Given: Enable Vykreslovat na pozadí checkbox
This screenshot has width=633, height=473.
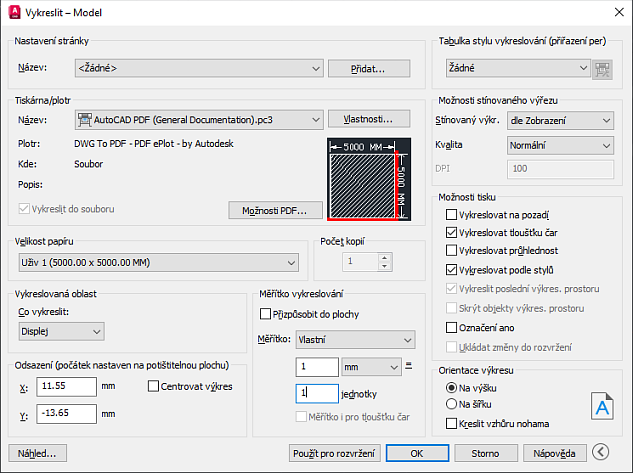Looking at the screenshot, I should click(451, 215).
